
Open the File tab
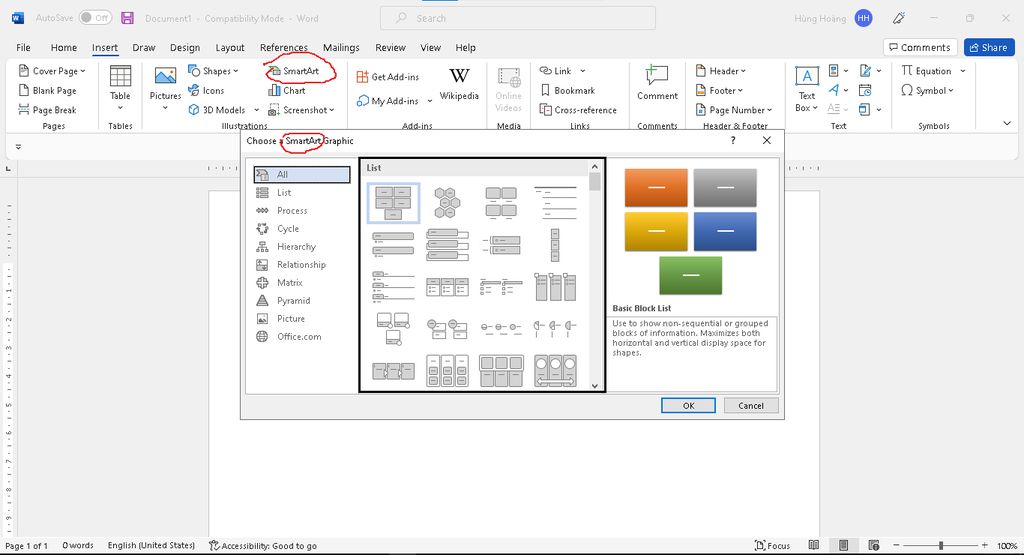tap(24, 48)
